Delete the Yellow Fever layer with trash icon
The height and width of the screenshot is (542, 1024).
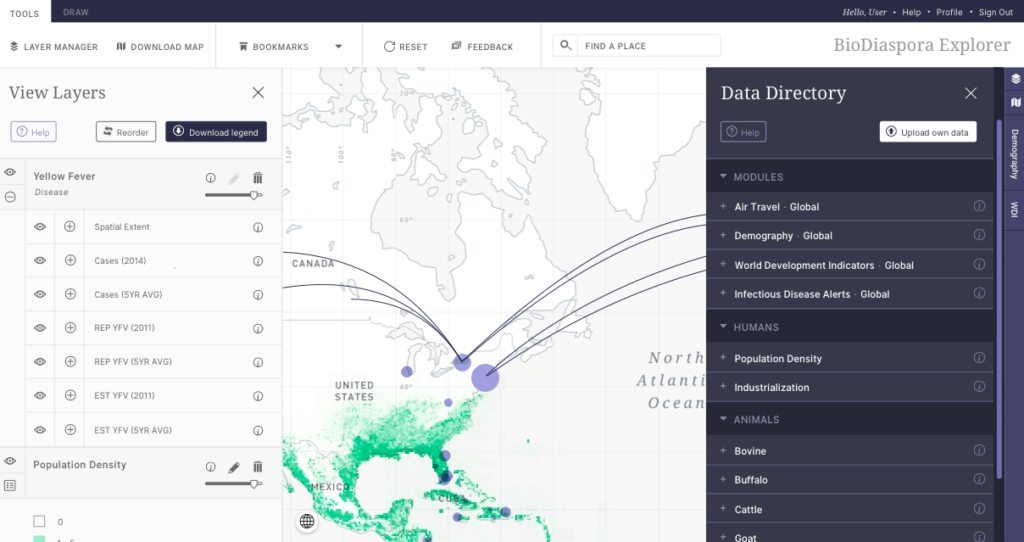[257, 178]
